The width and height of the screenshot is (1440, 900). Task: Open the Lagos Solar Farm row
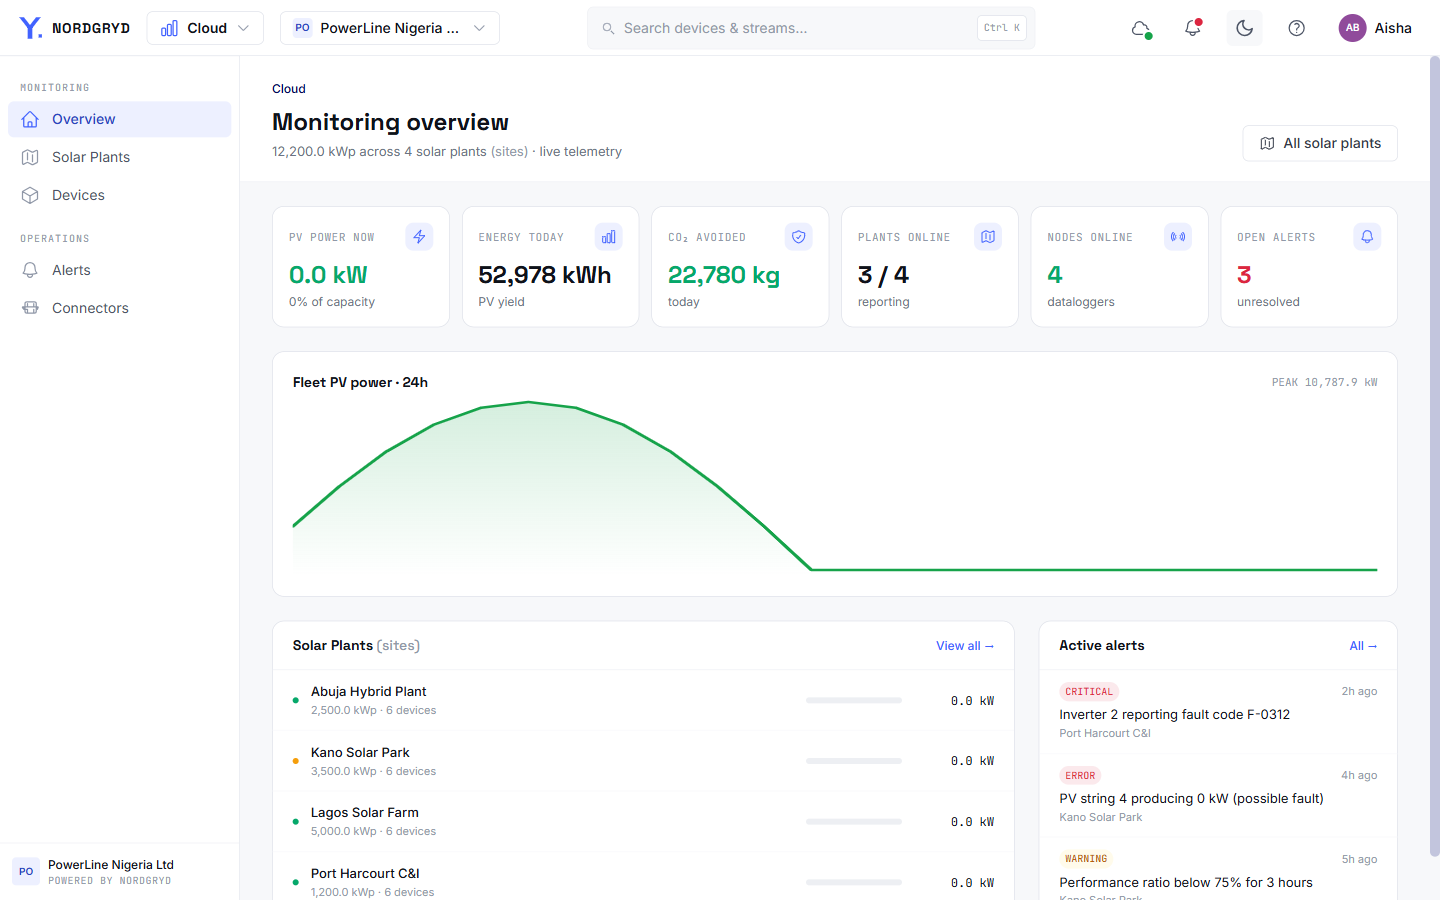643,822
